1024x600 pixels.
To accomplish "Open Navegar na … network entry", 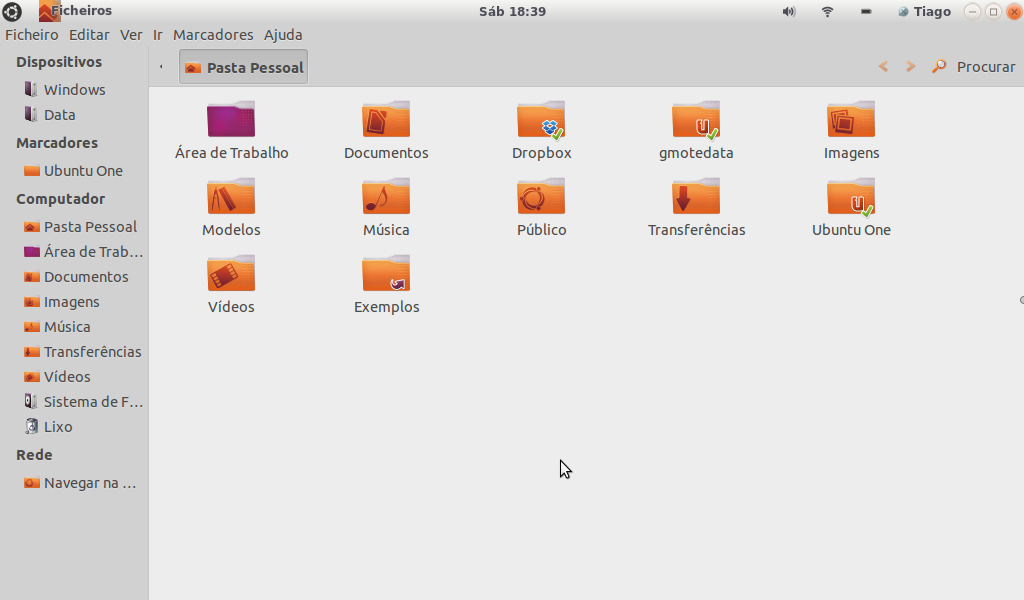I will tap(80, 483).
